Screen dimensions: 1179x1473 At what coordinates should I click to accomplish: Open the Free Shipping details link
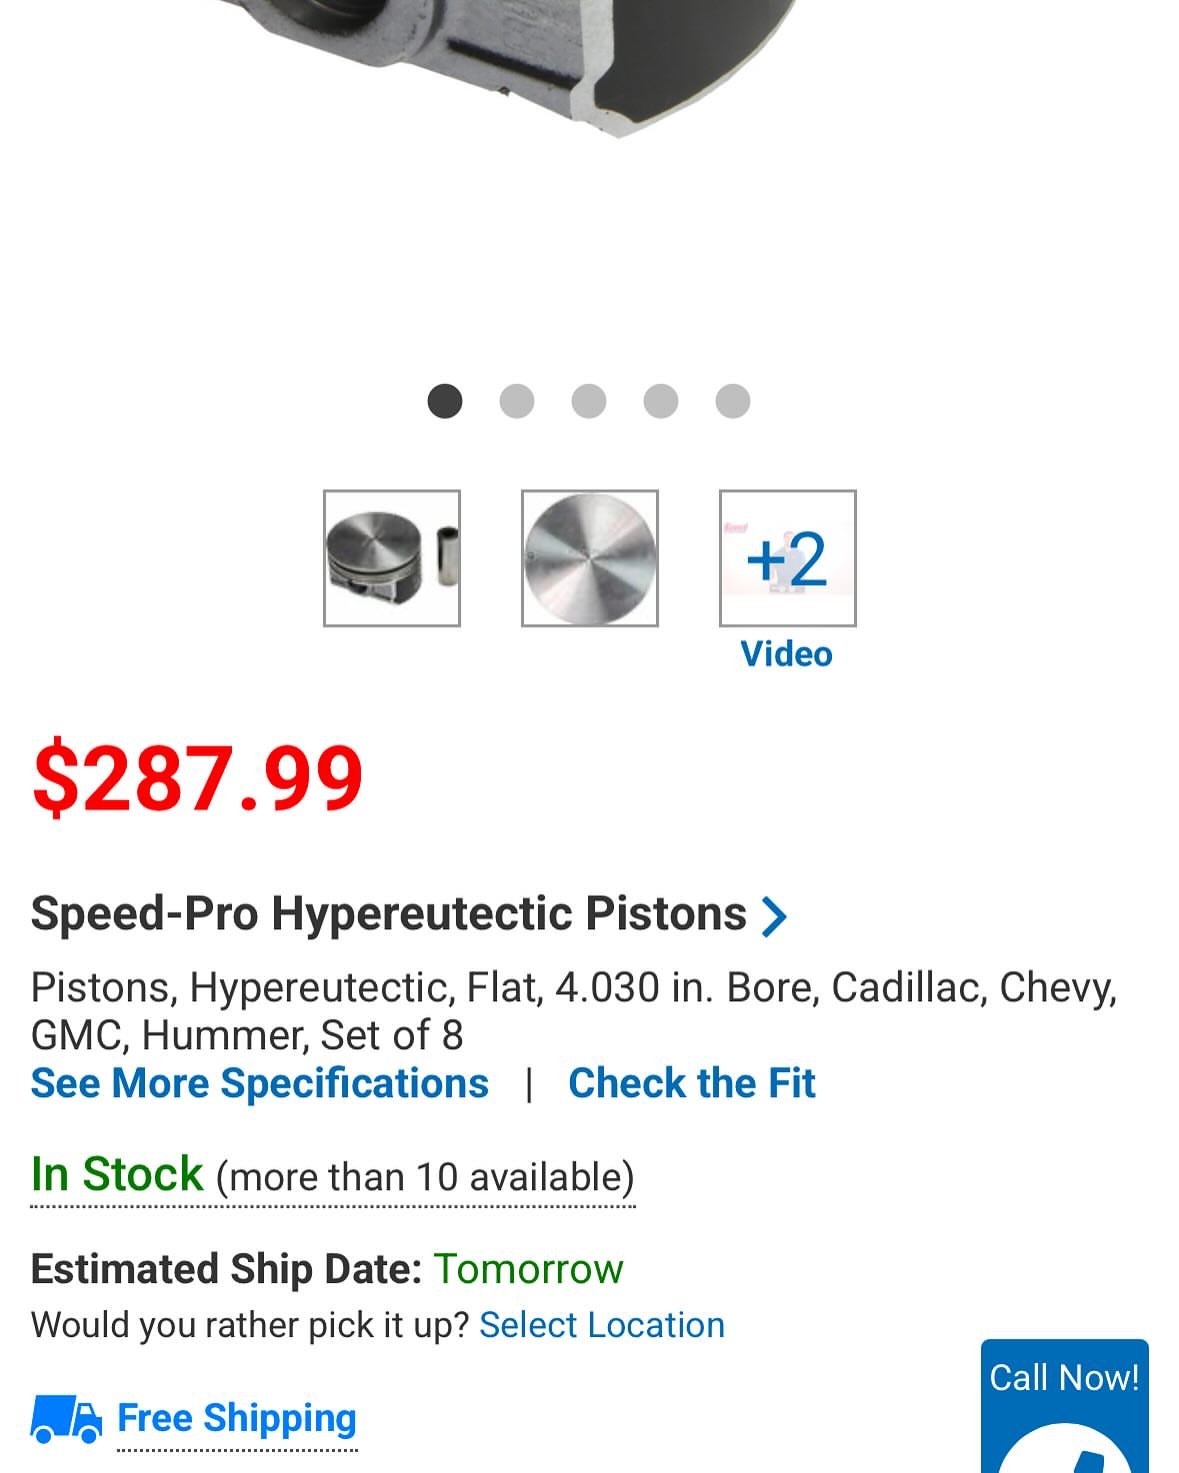click(237, 1419)
